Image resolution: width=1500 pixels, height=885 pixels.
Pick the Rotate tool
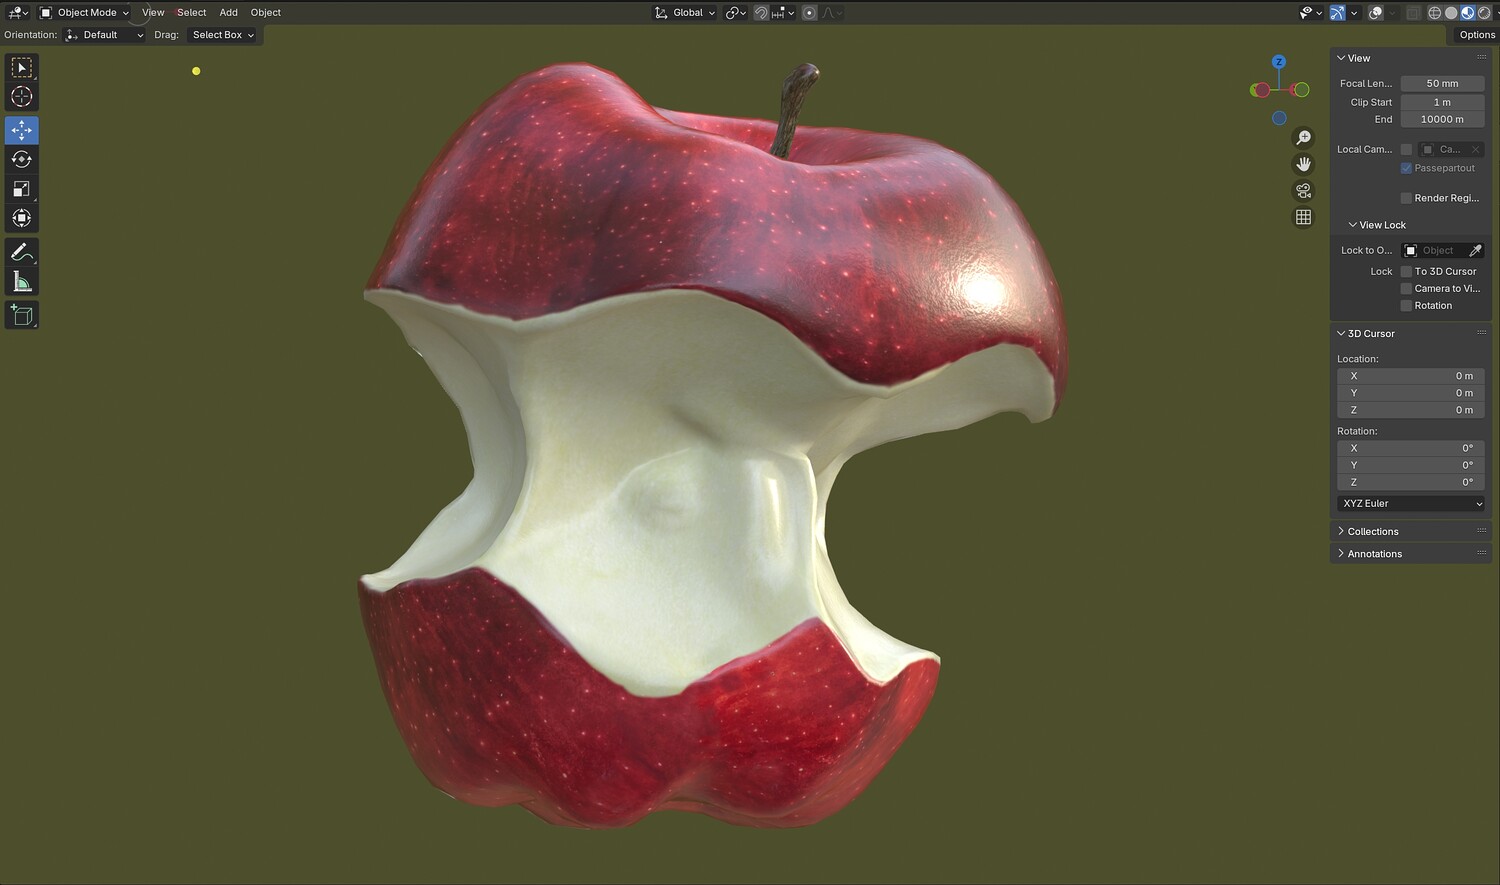click(x=21, y=159)
